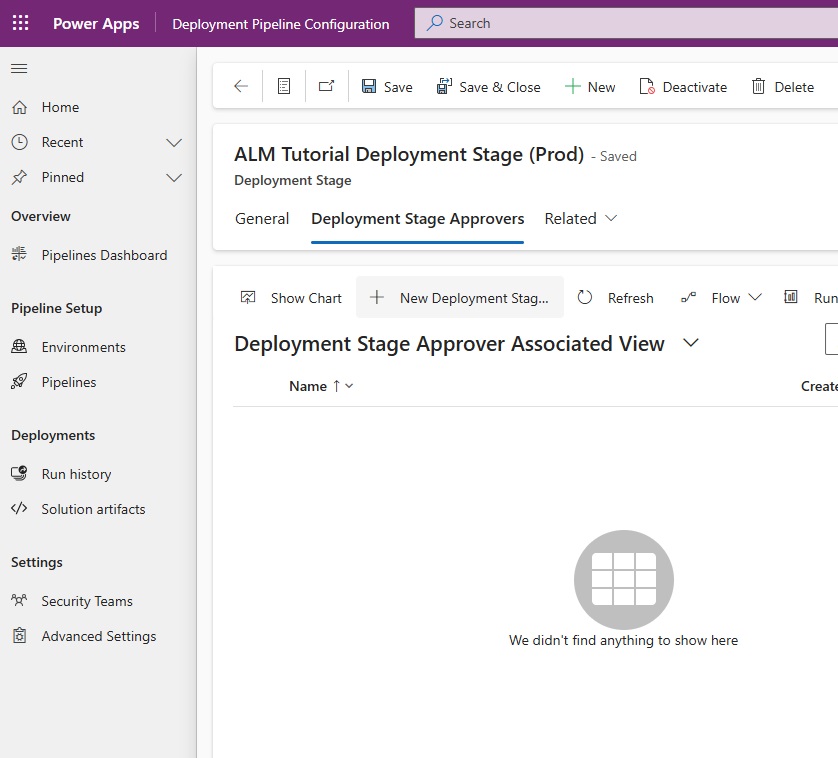This screenshot has height=758, width=838.
Task: Click the Delete button label
Action: (x=794, y=87)
